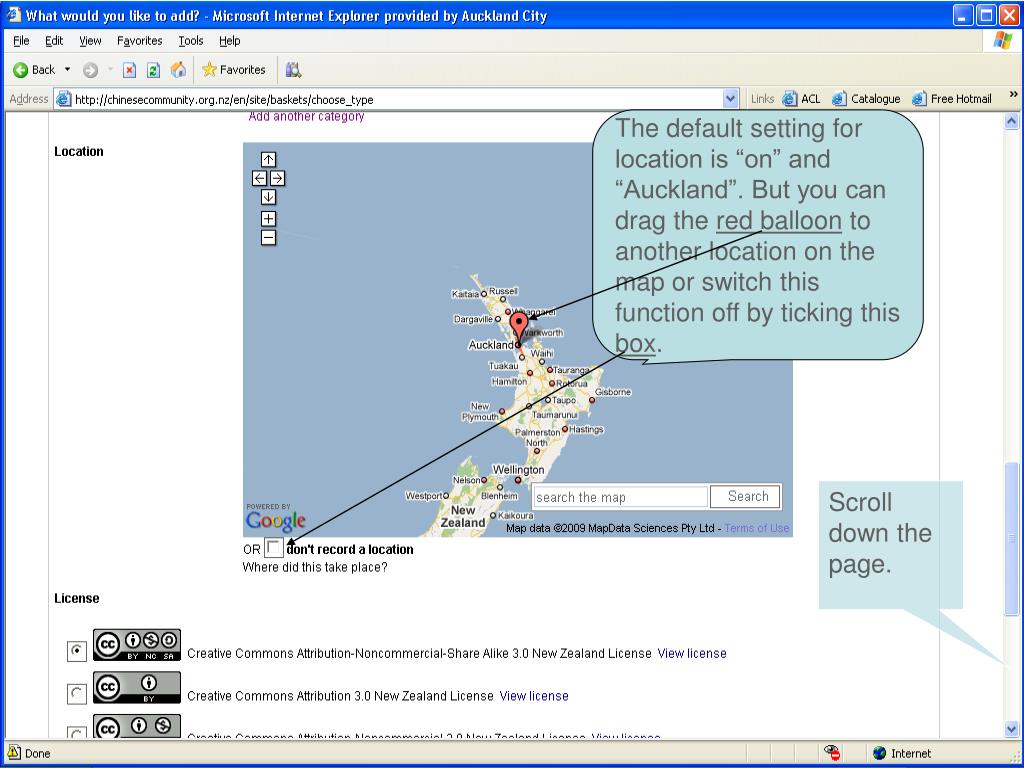
Task: Click the scrollbar up arrow
Action: click(1012, 121)
